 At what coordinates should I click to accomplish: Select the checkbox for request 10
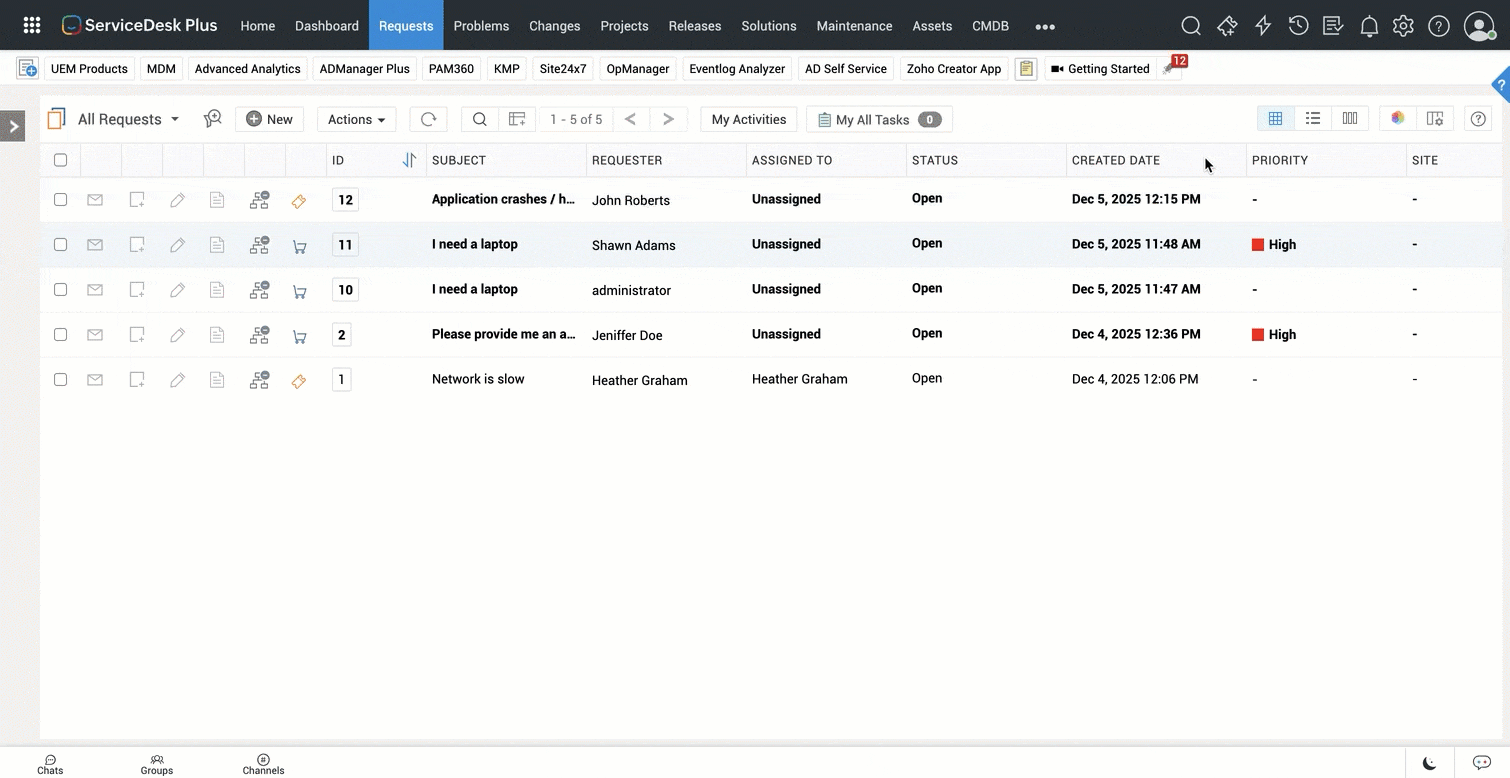click(x=60, y=290)
